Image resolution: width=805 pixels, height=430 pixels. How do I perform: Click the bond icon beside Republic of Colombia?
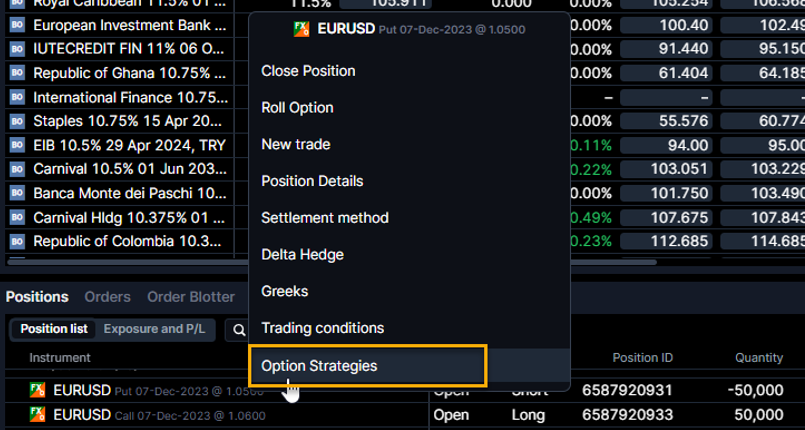point(17,241)
